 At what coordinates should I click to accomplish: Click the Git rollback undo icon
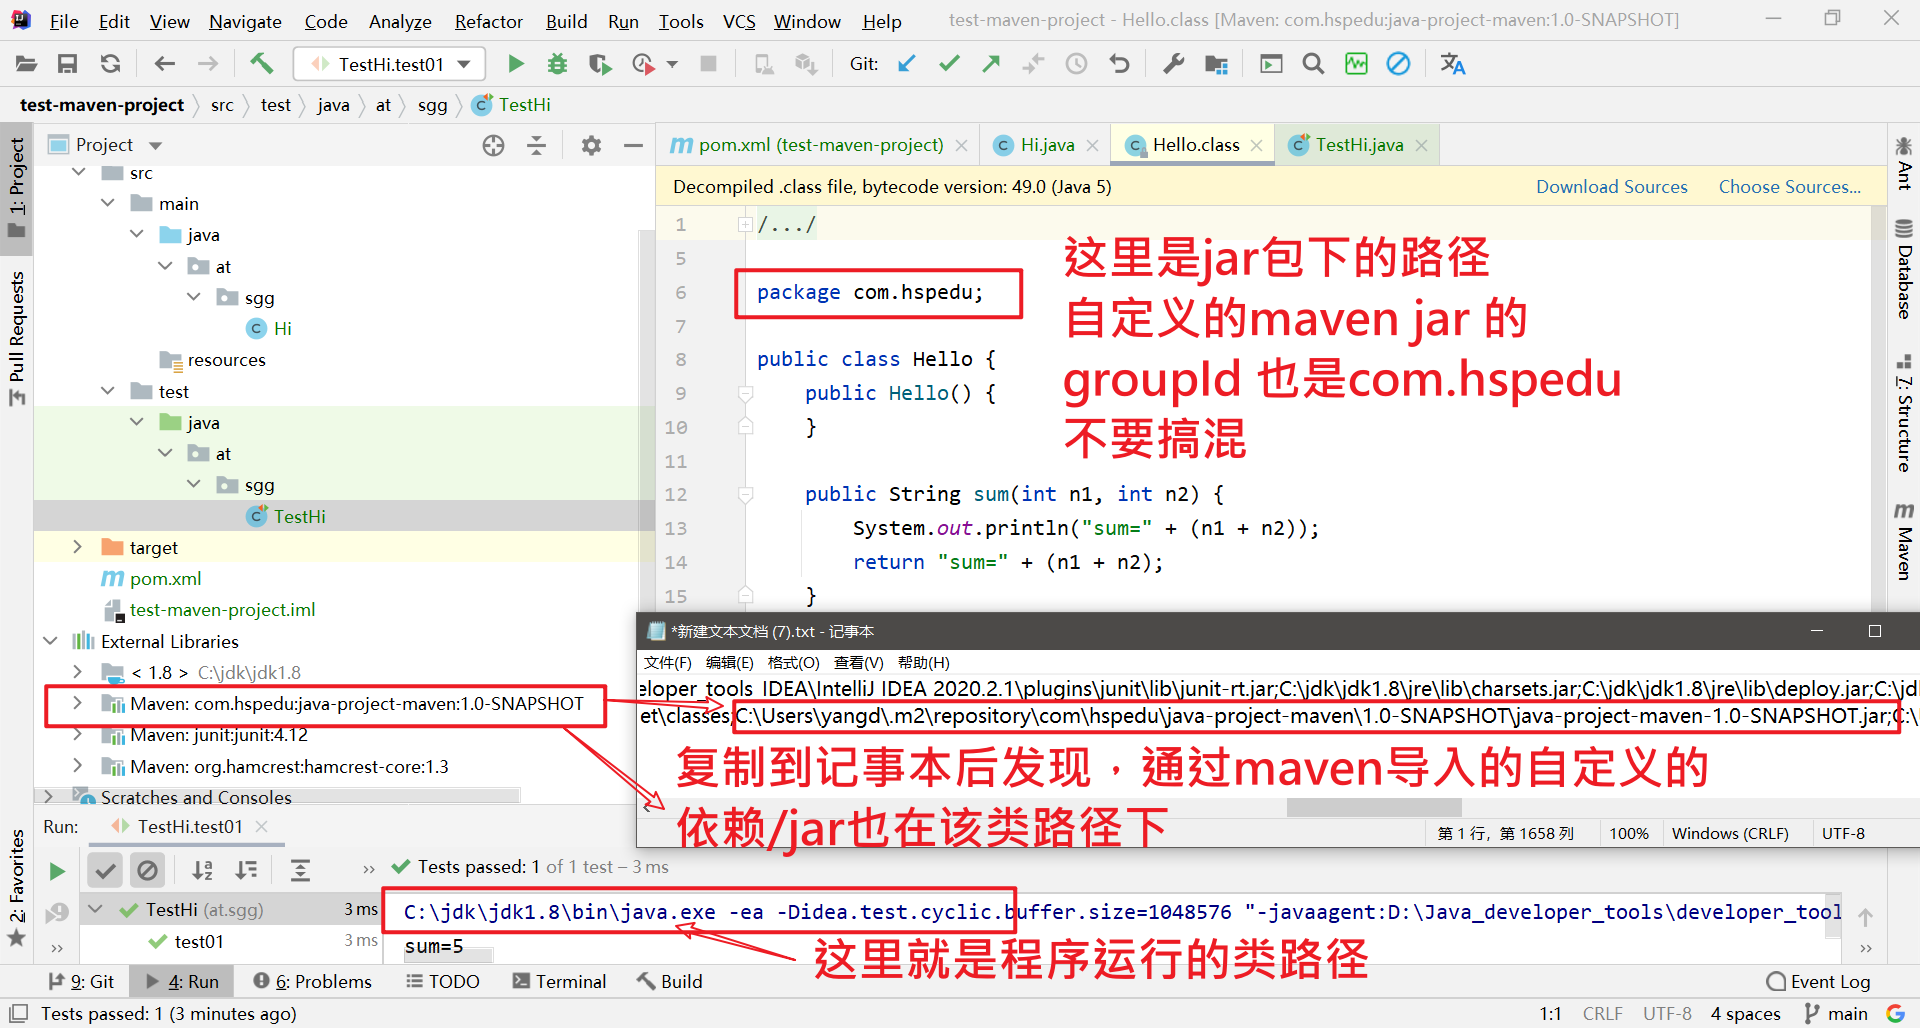point(1119,64)
